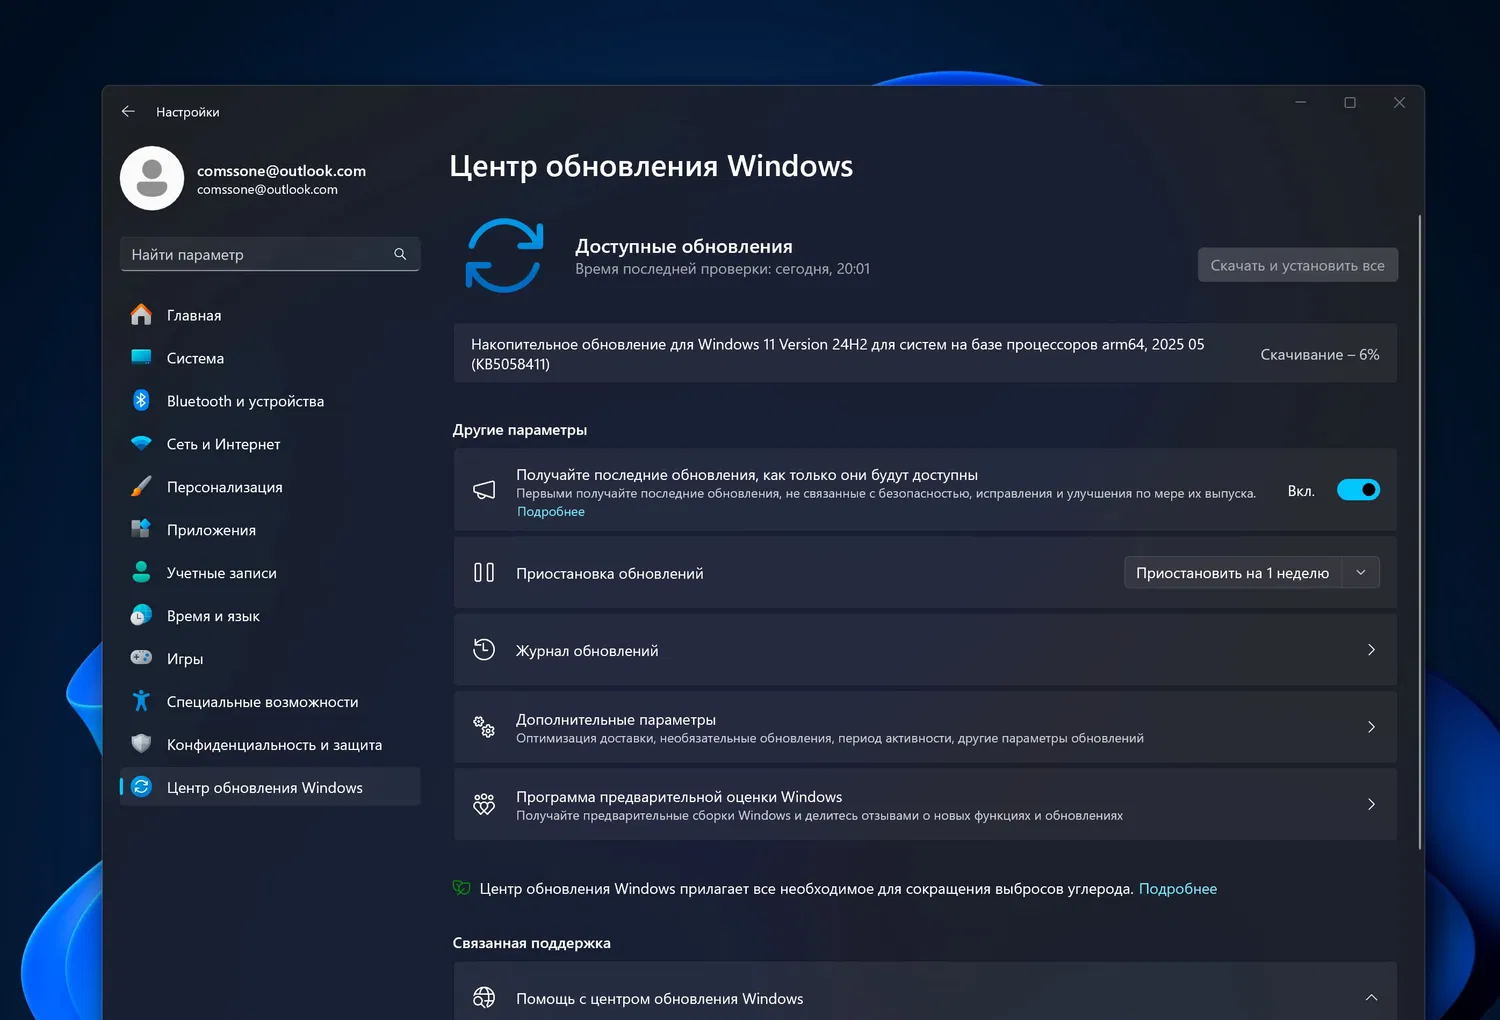Navigate to Приложения

[270, 530]
